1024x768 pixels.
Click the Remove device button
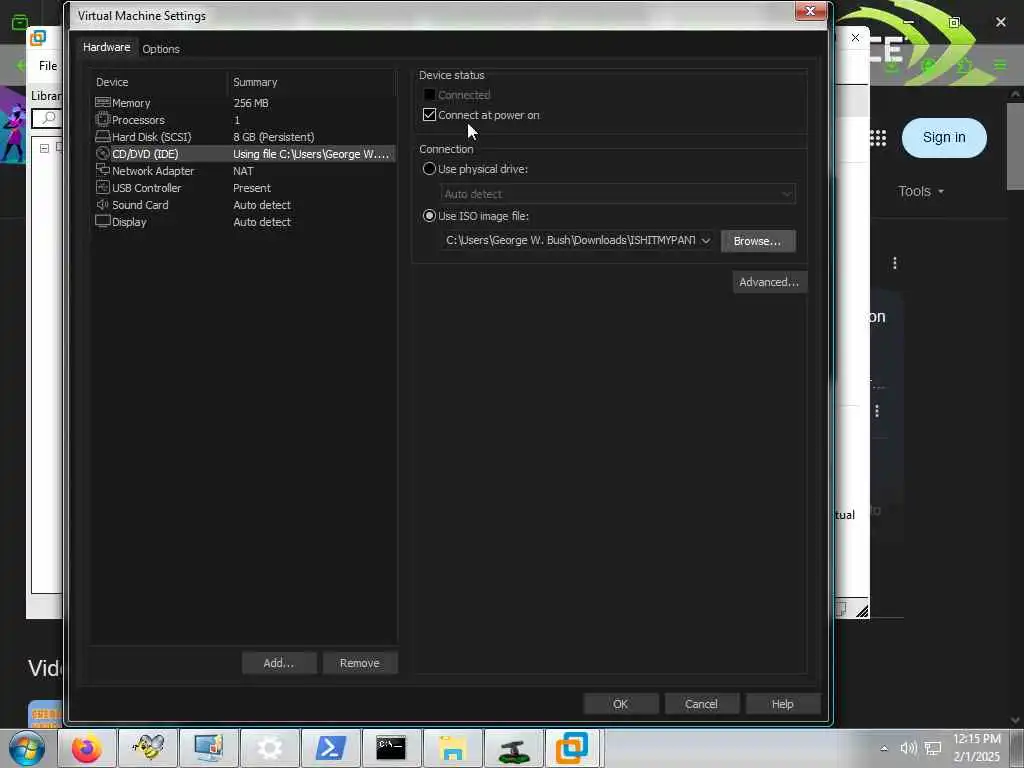(x=360, y=663)
